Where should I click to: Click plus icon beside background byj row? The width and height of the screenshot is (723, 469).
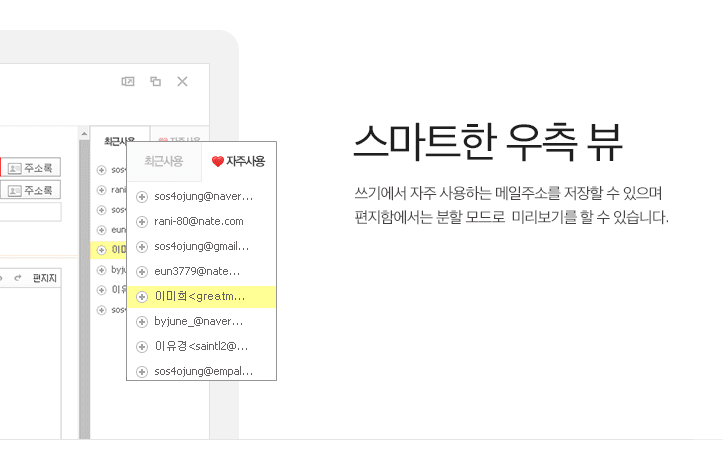pyautogui.click(x=101, y=270)
